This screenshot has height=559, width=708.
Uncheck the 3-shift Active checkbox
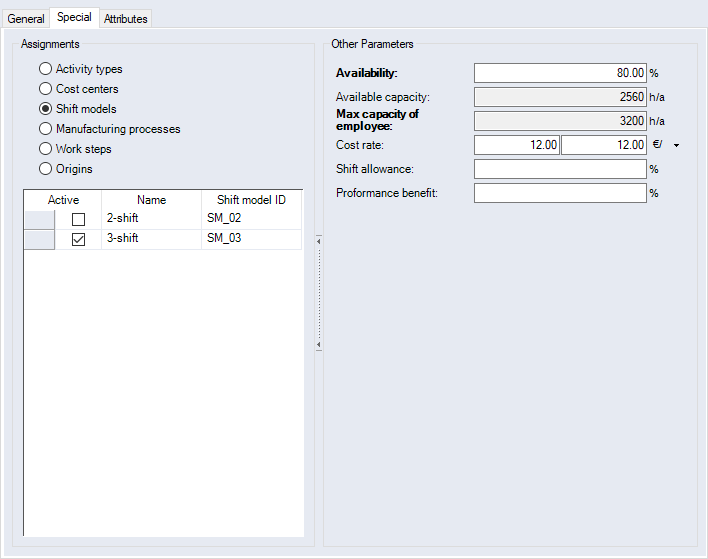point(78,239)
